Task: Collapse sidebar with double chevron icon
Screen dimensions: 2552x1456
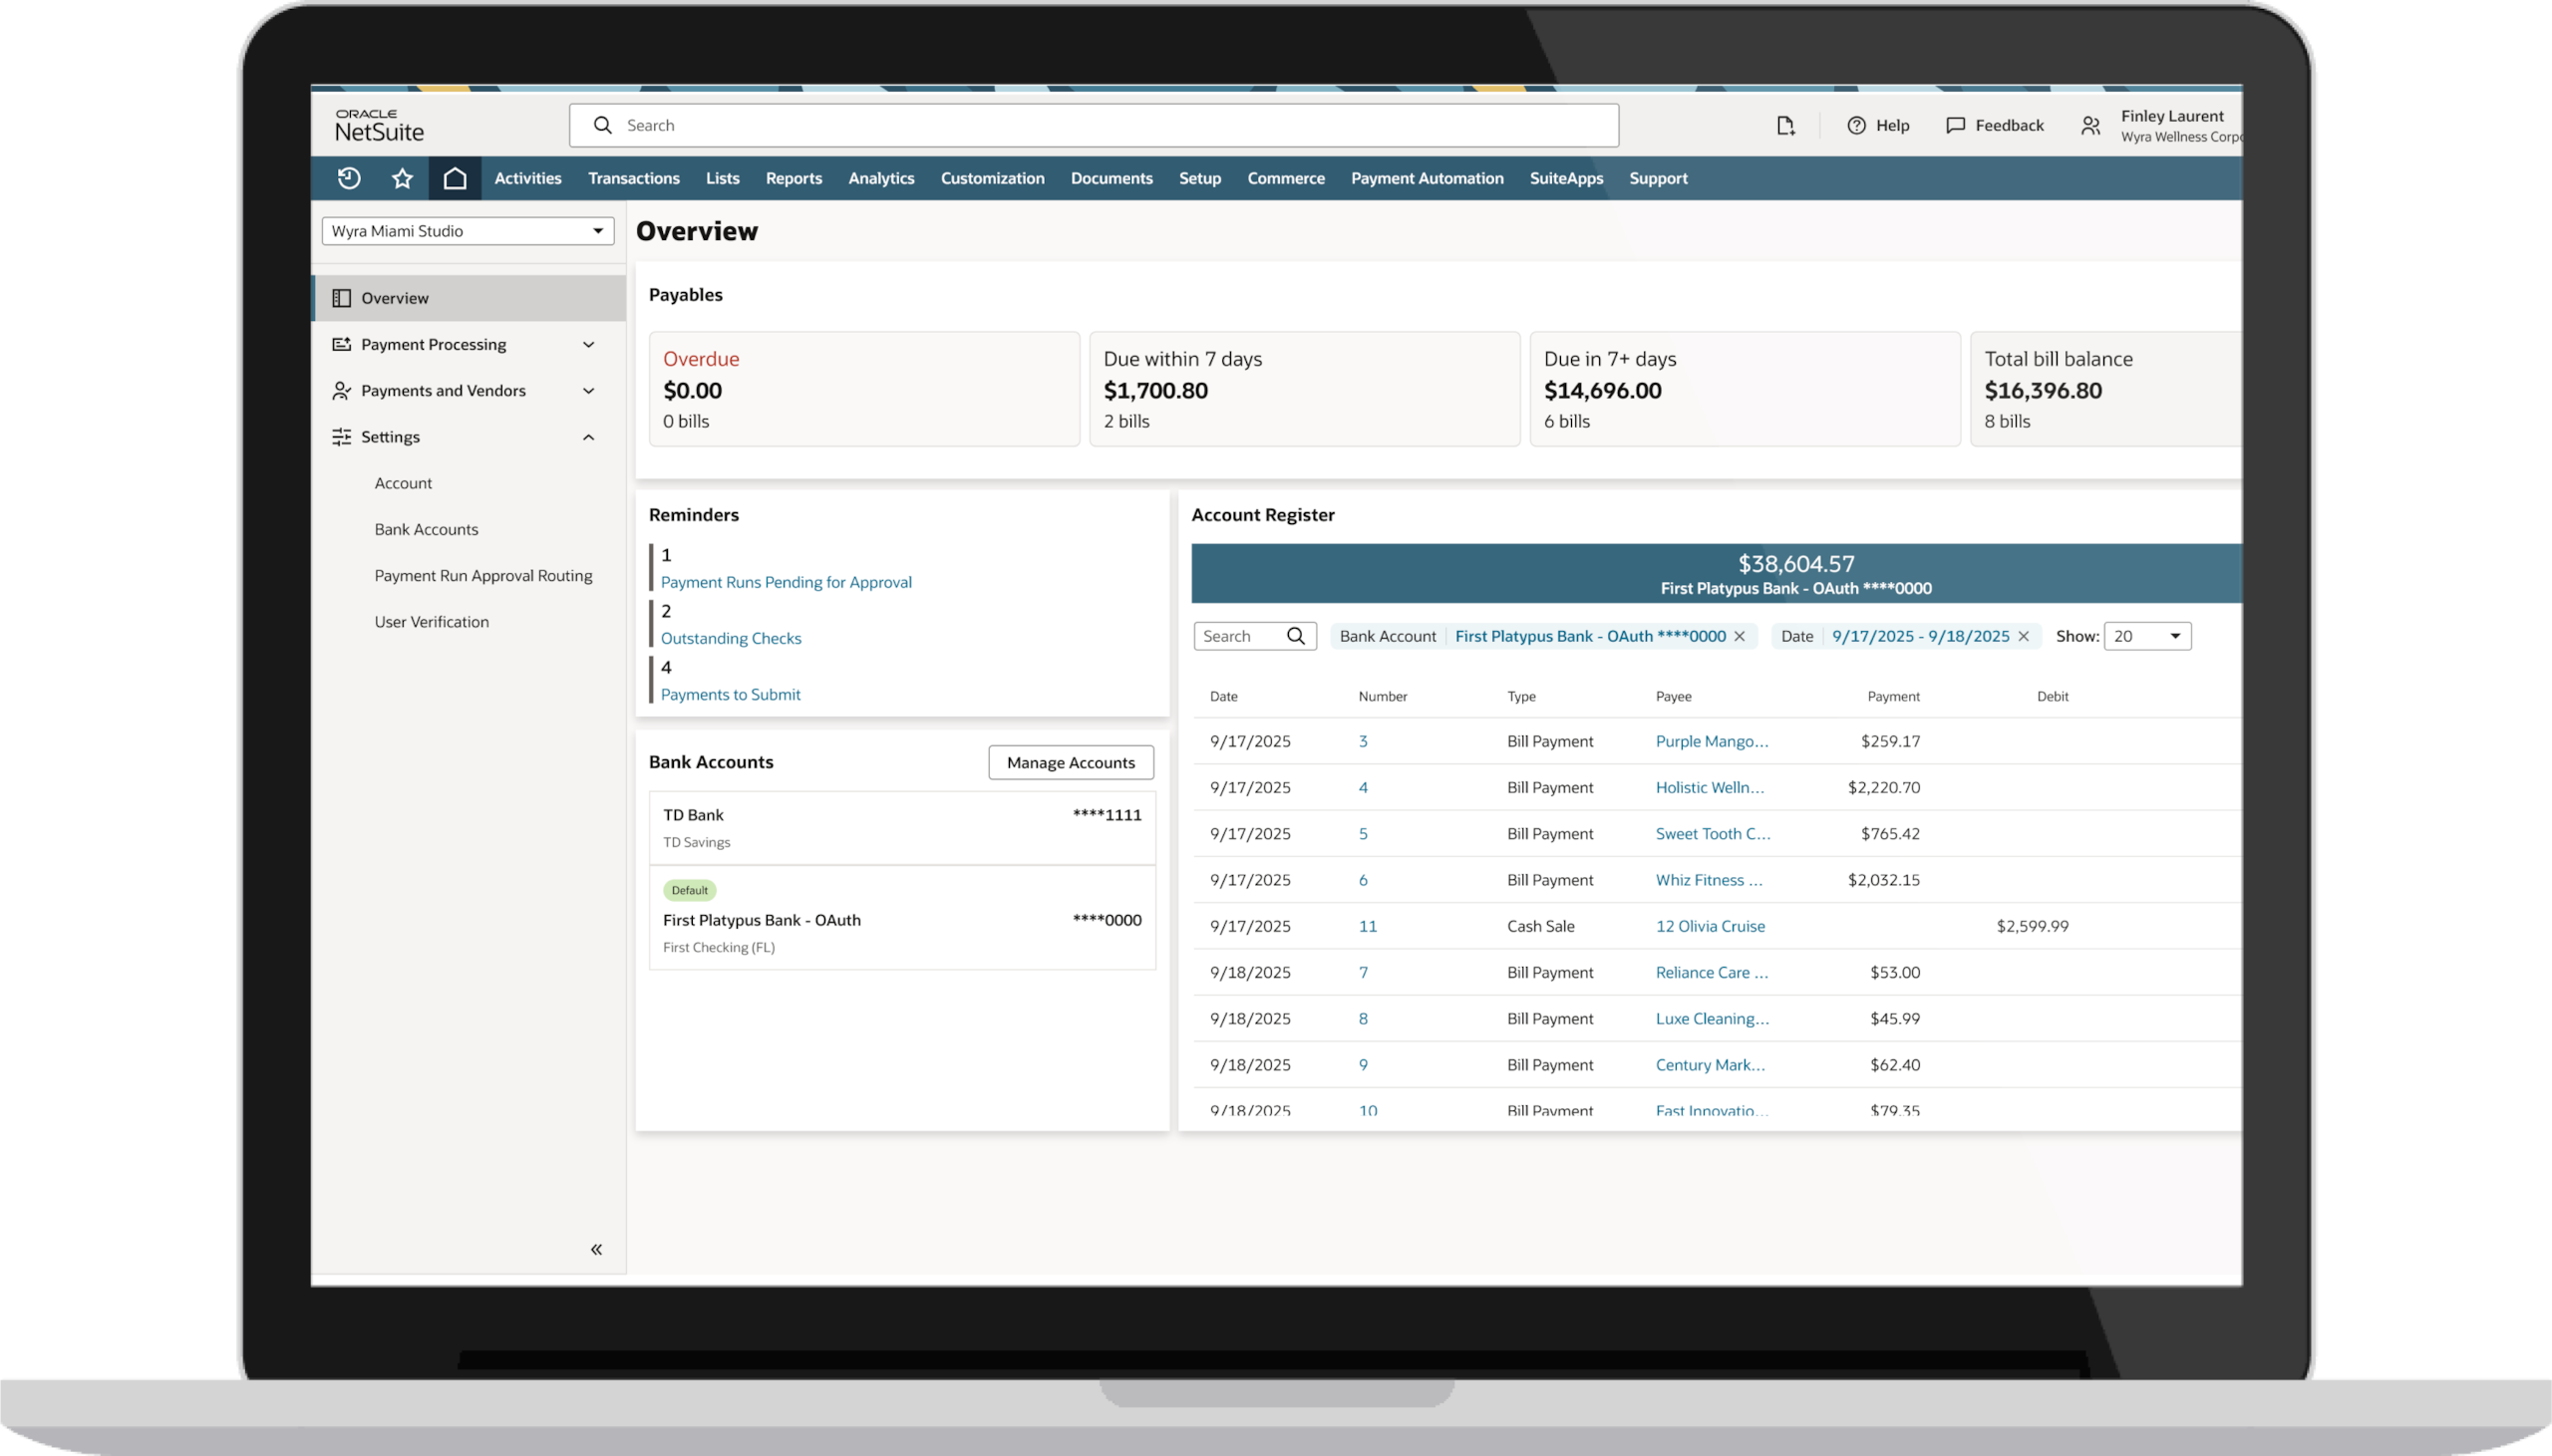Action: tap(596, 1249)
